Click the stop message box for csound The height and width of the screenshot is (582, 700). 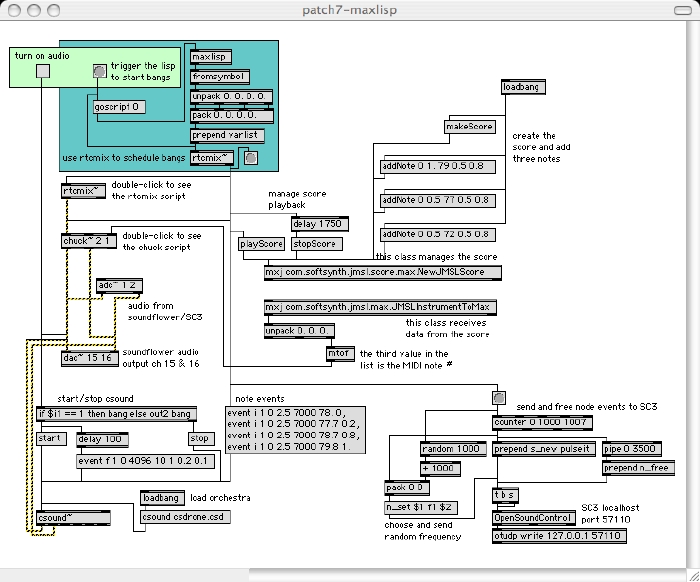[201, 439]
